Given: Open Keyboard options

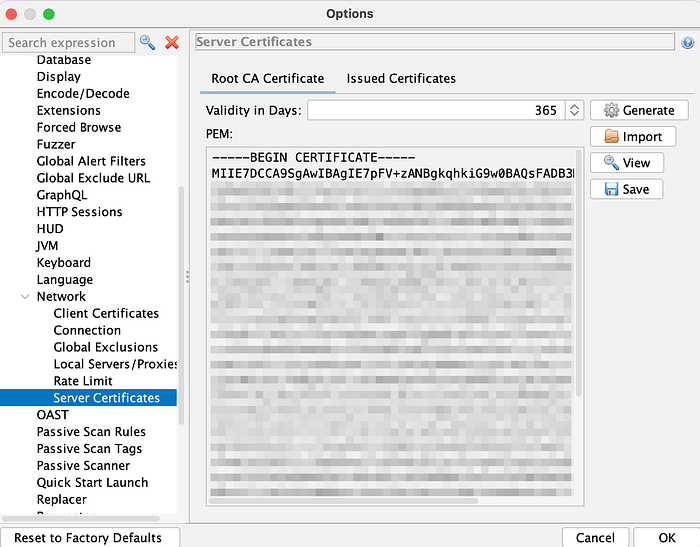Looking at the screenshot, I should coord(64,263).
